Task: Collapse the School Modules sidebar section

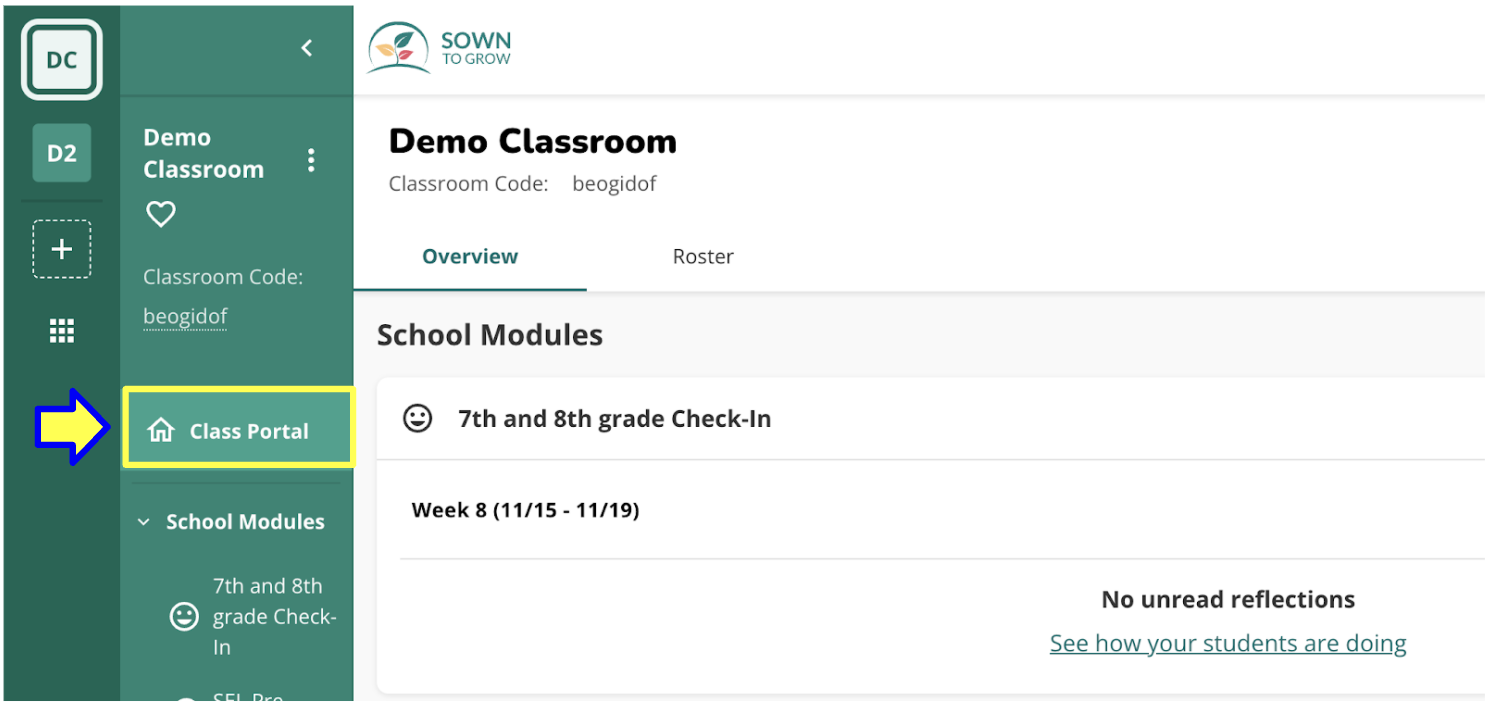Action: point(231,521)
